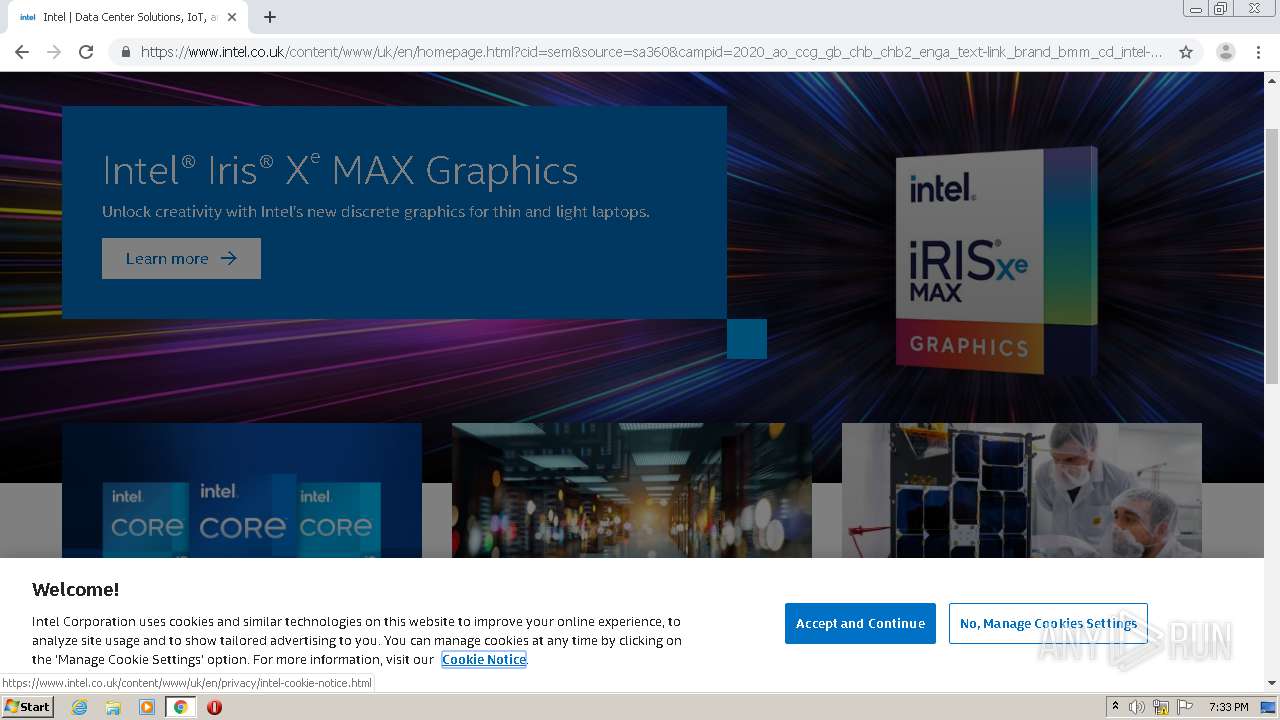This screenshot has height=720, width=1280.
Task: Close the Intel browser tab
Action: [232, 17]
